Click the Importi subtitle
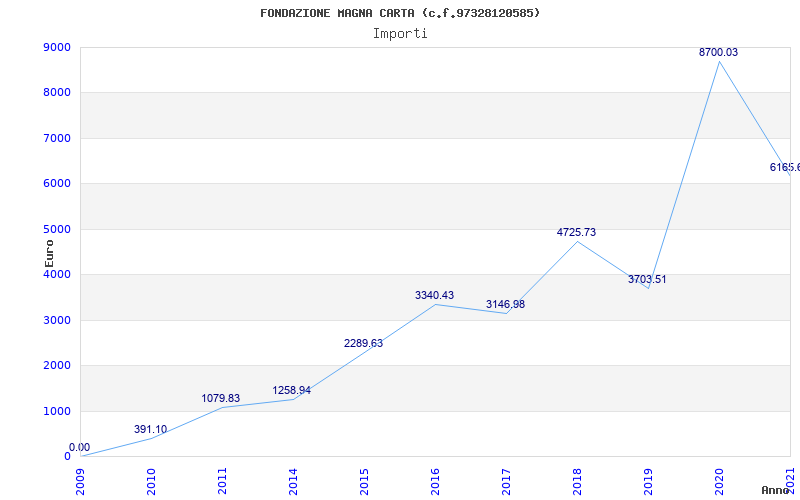 400,34
